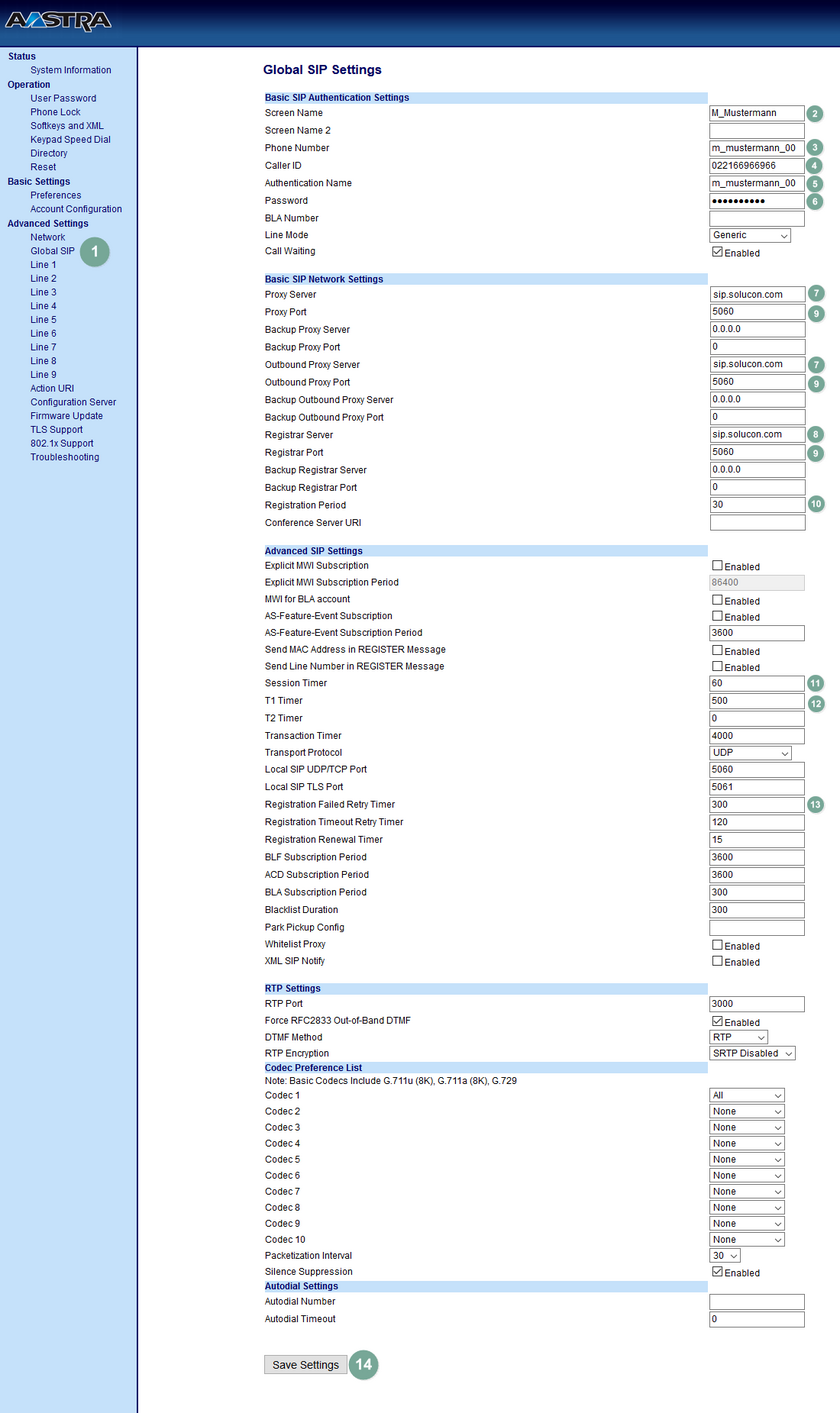840x1413 pixels.
Task: Open the Firmware Update page
Action: point(66,415)
